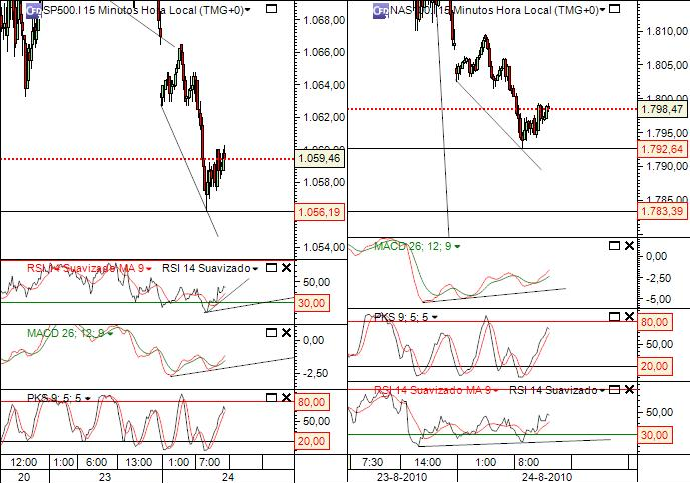Select the SP500 current price label 1.059,46
The width and height of the screenshot is (690, 485).
coord(320,158)
